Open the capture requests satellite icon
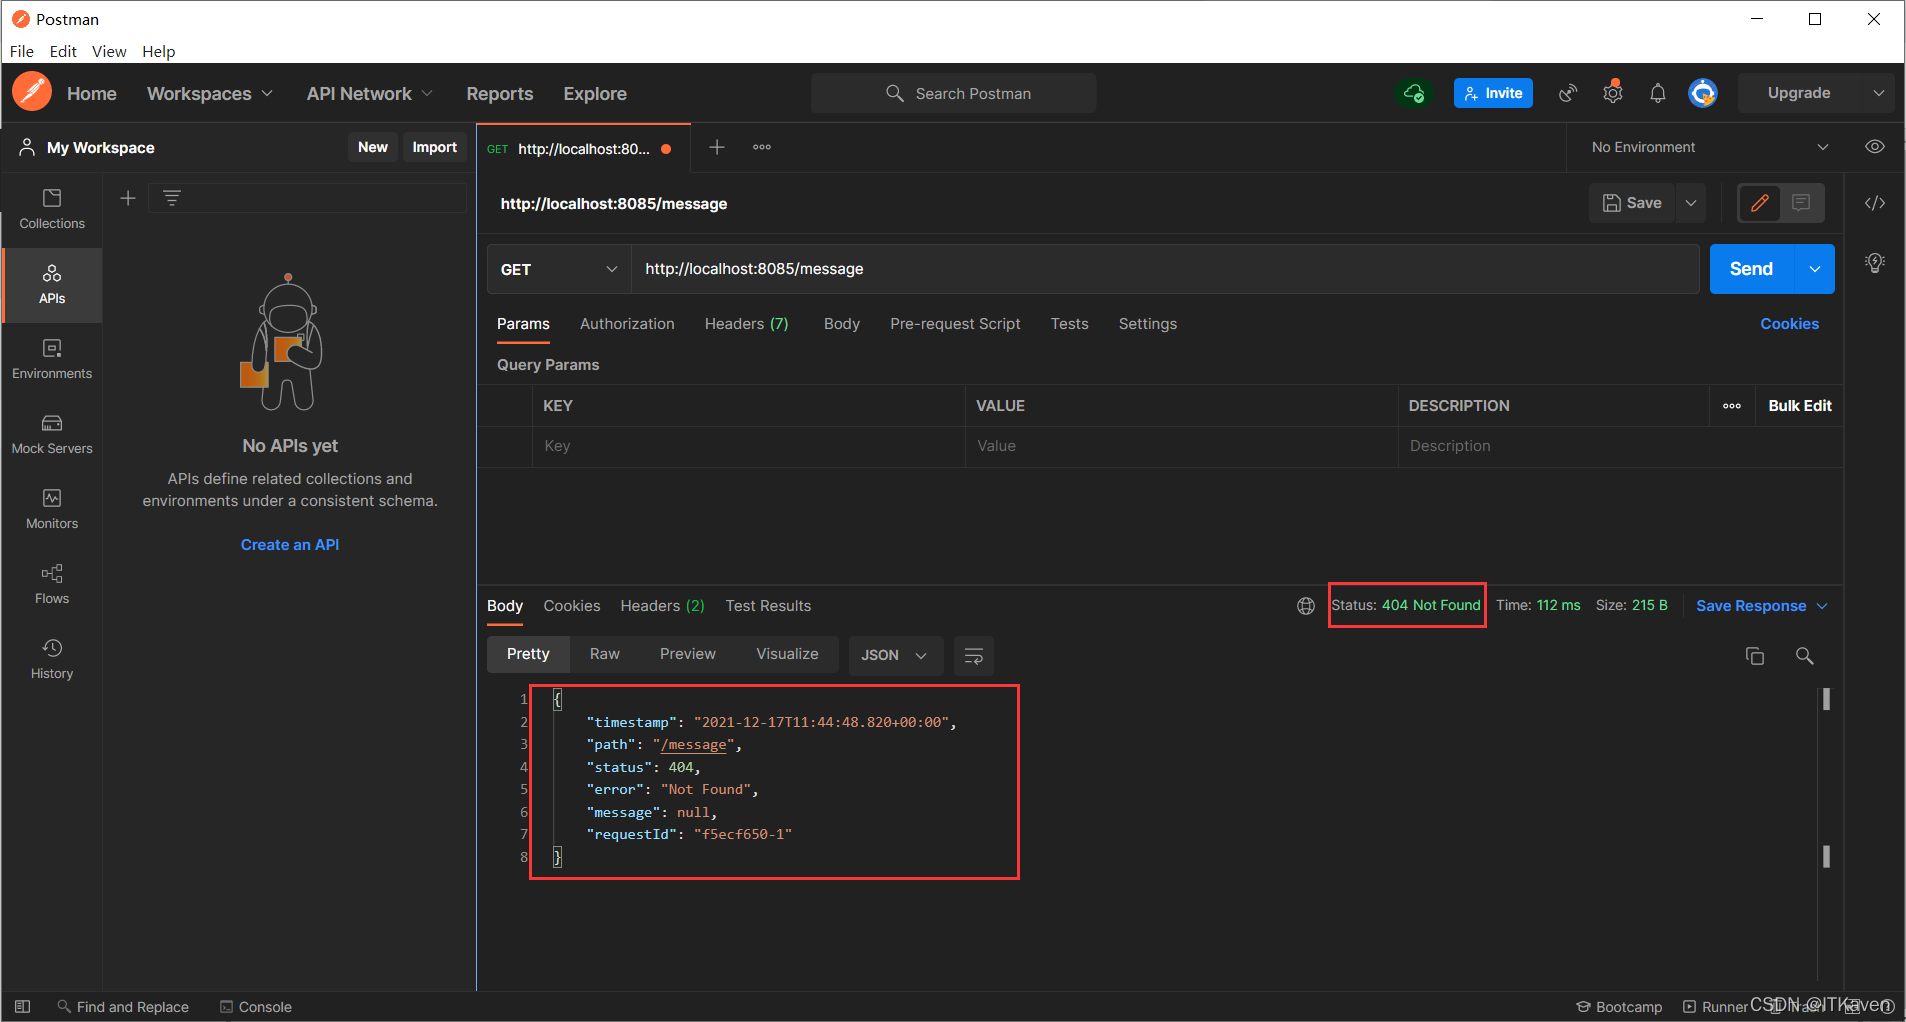 point(1568,93)
